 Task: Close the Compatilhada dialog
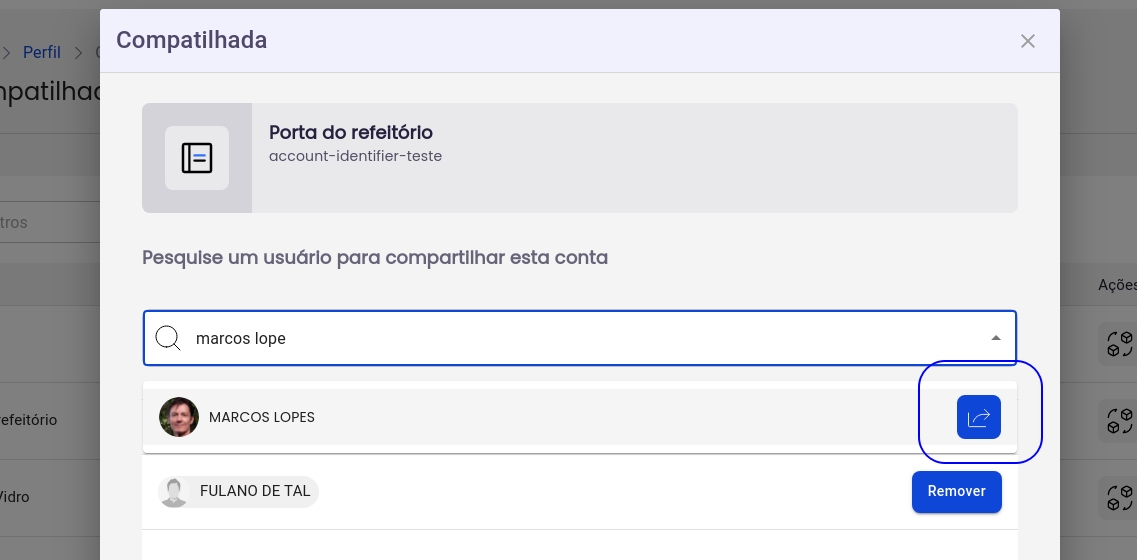(1028, 41)
